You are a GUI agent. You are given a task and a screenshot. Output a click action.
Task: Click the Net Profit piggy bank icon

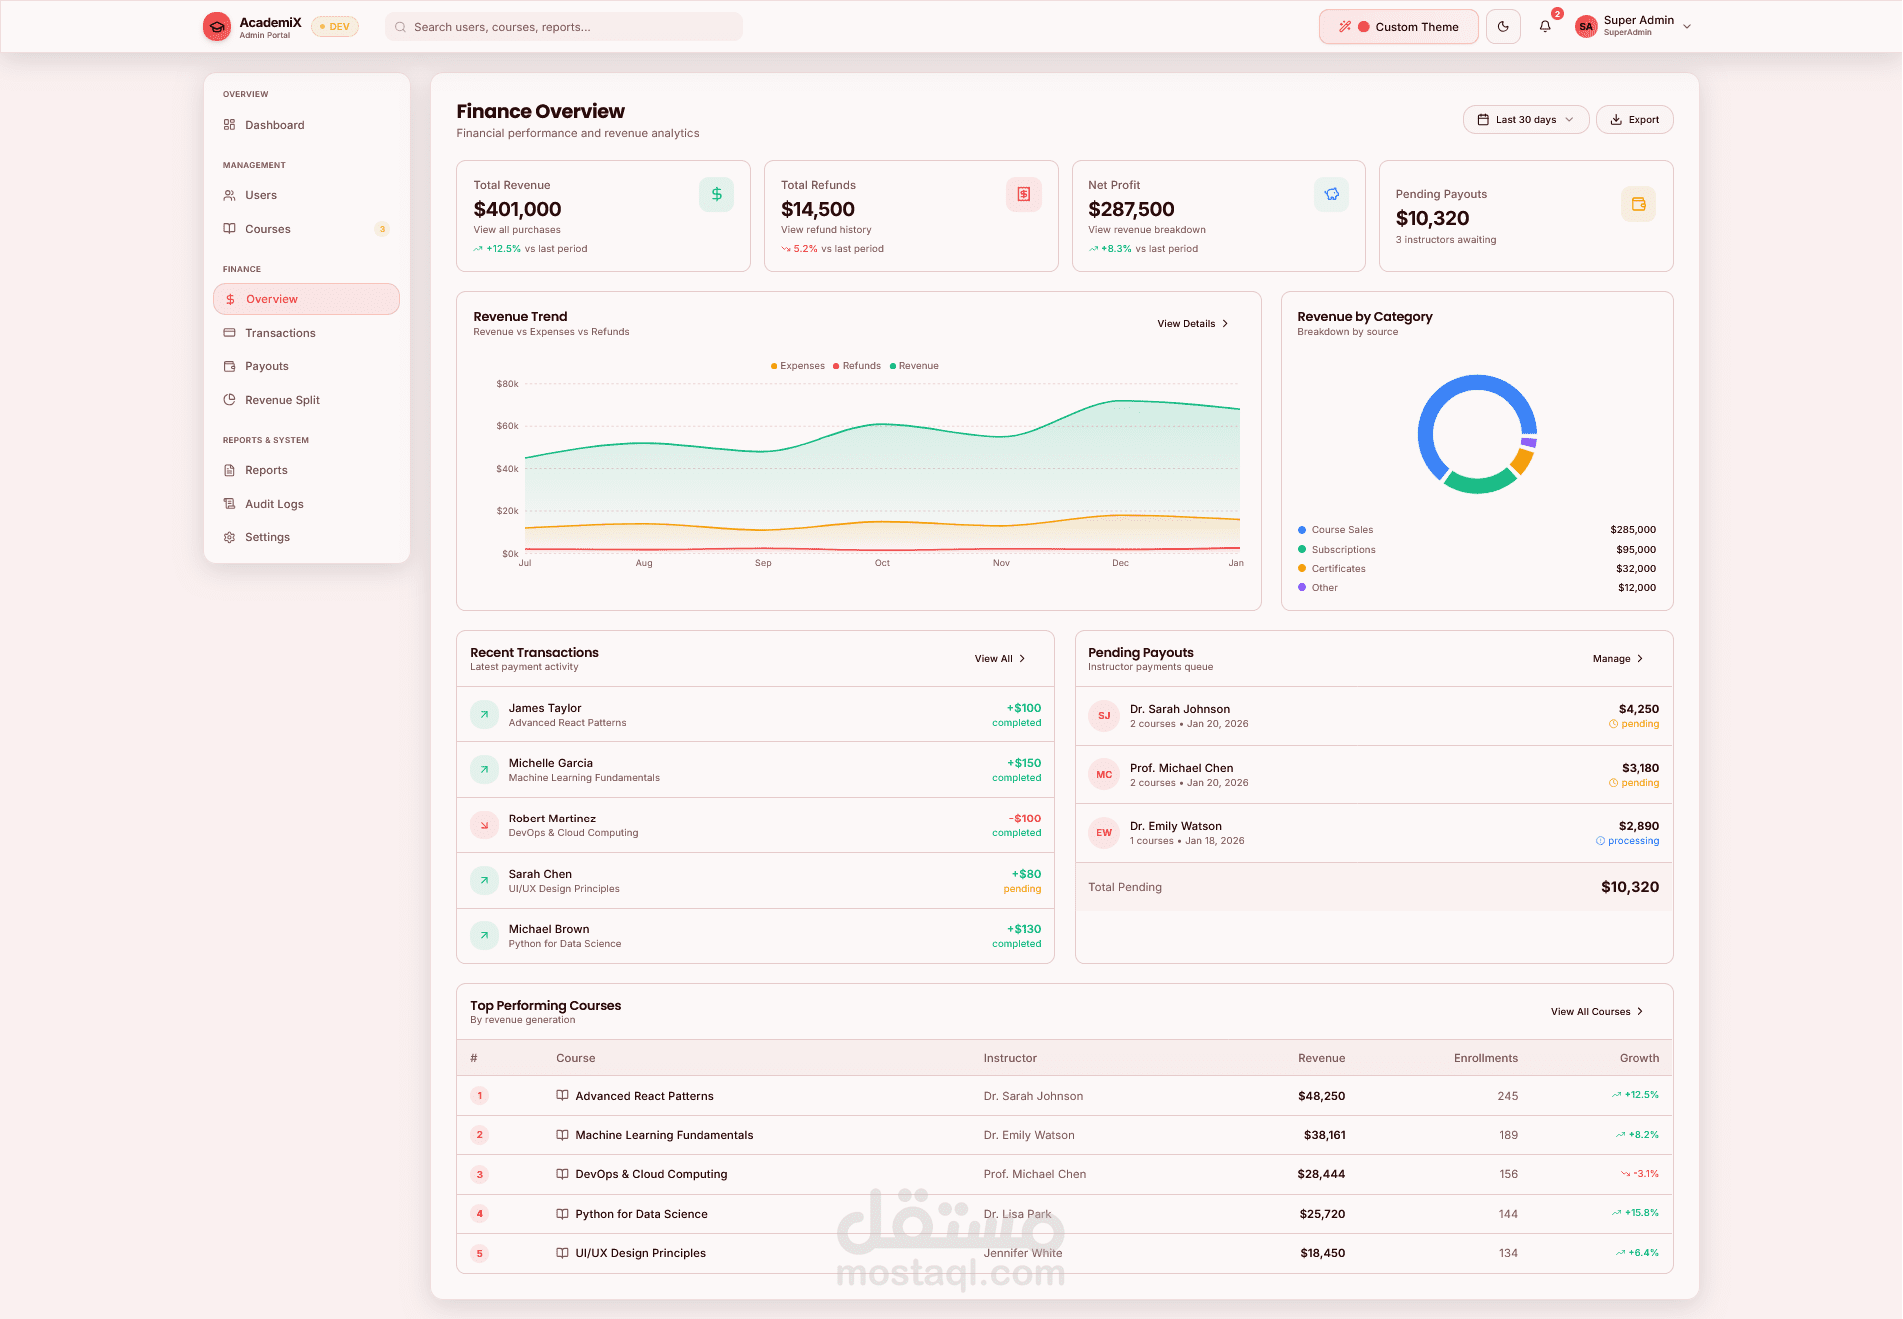click(x=1332, y=194)
